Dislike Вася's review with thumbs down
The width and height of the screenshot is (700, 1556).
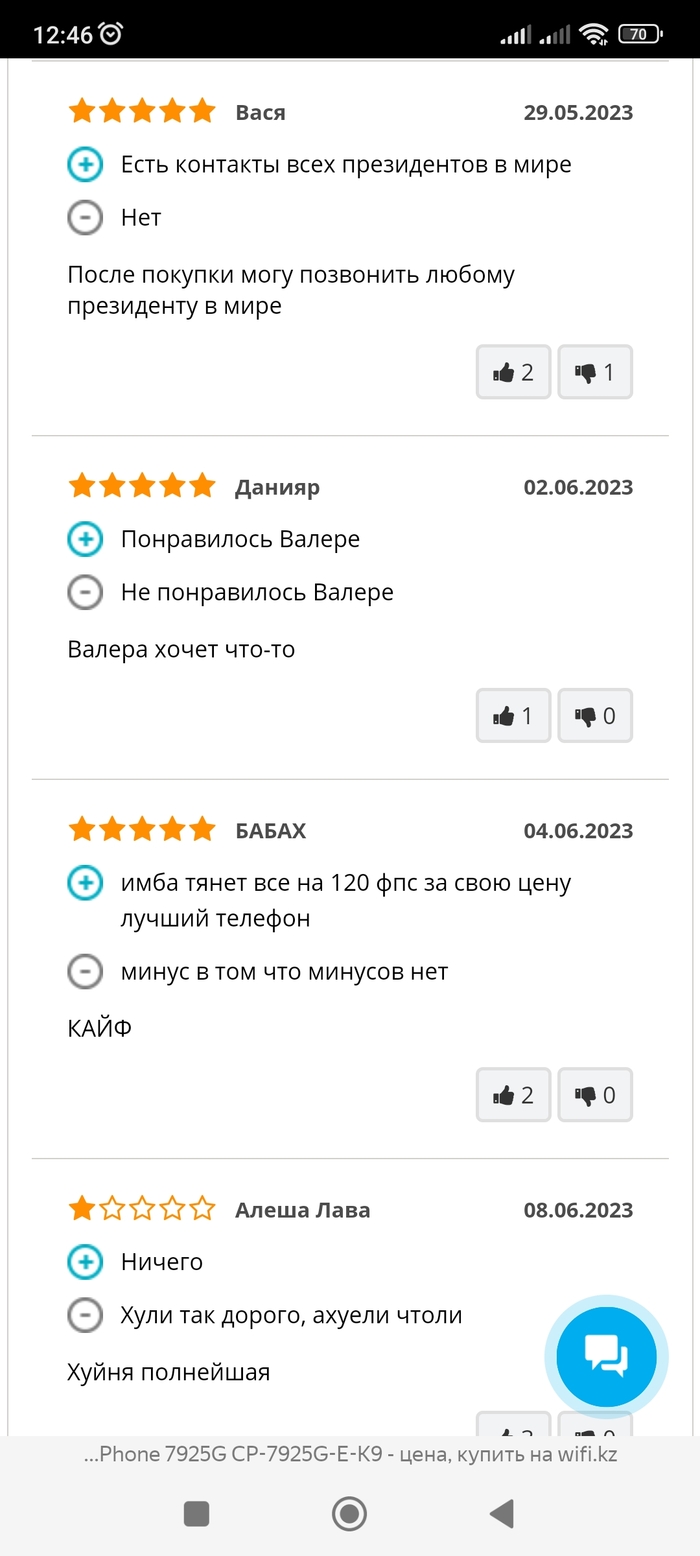595,372
